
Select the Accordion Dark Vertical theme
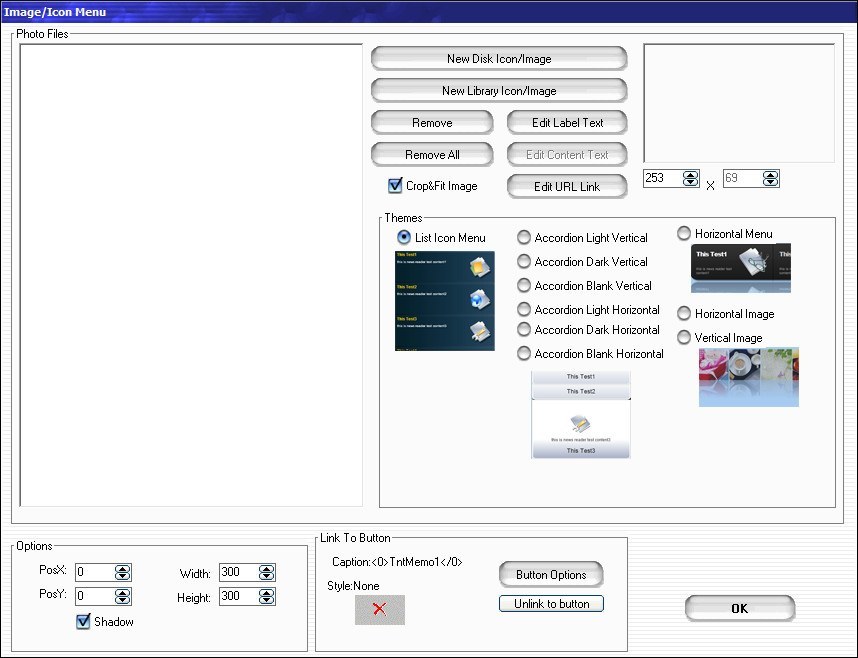pos(524,262)
